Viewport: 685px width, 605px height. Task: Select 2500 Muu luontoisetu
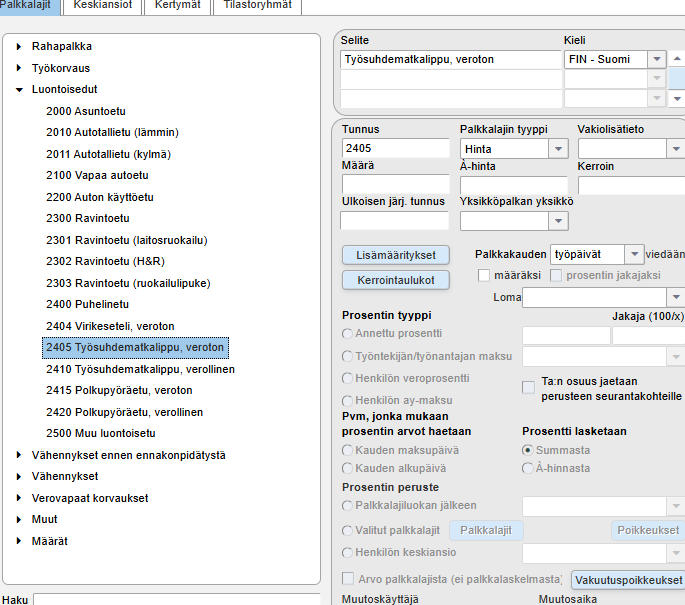pos(100,433)
